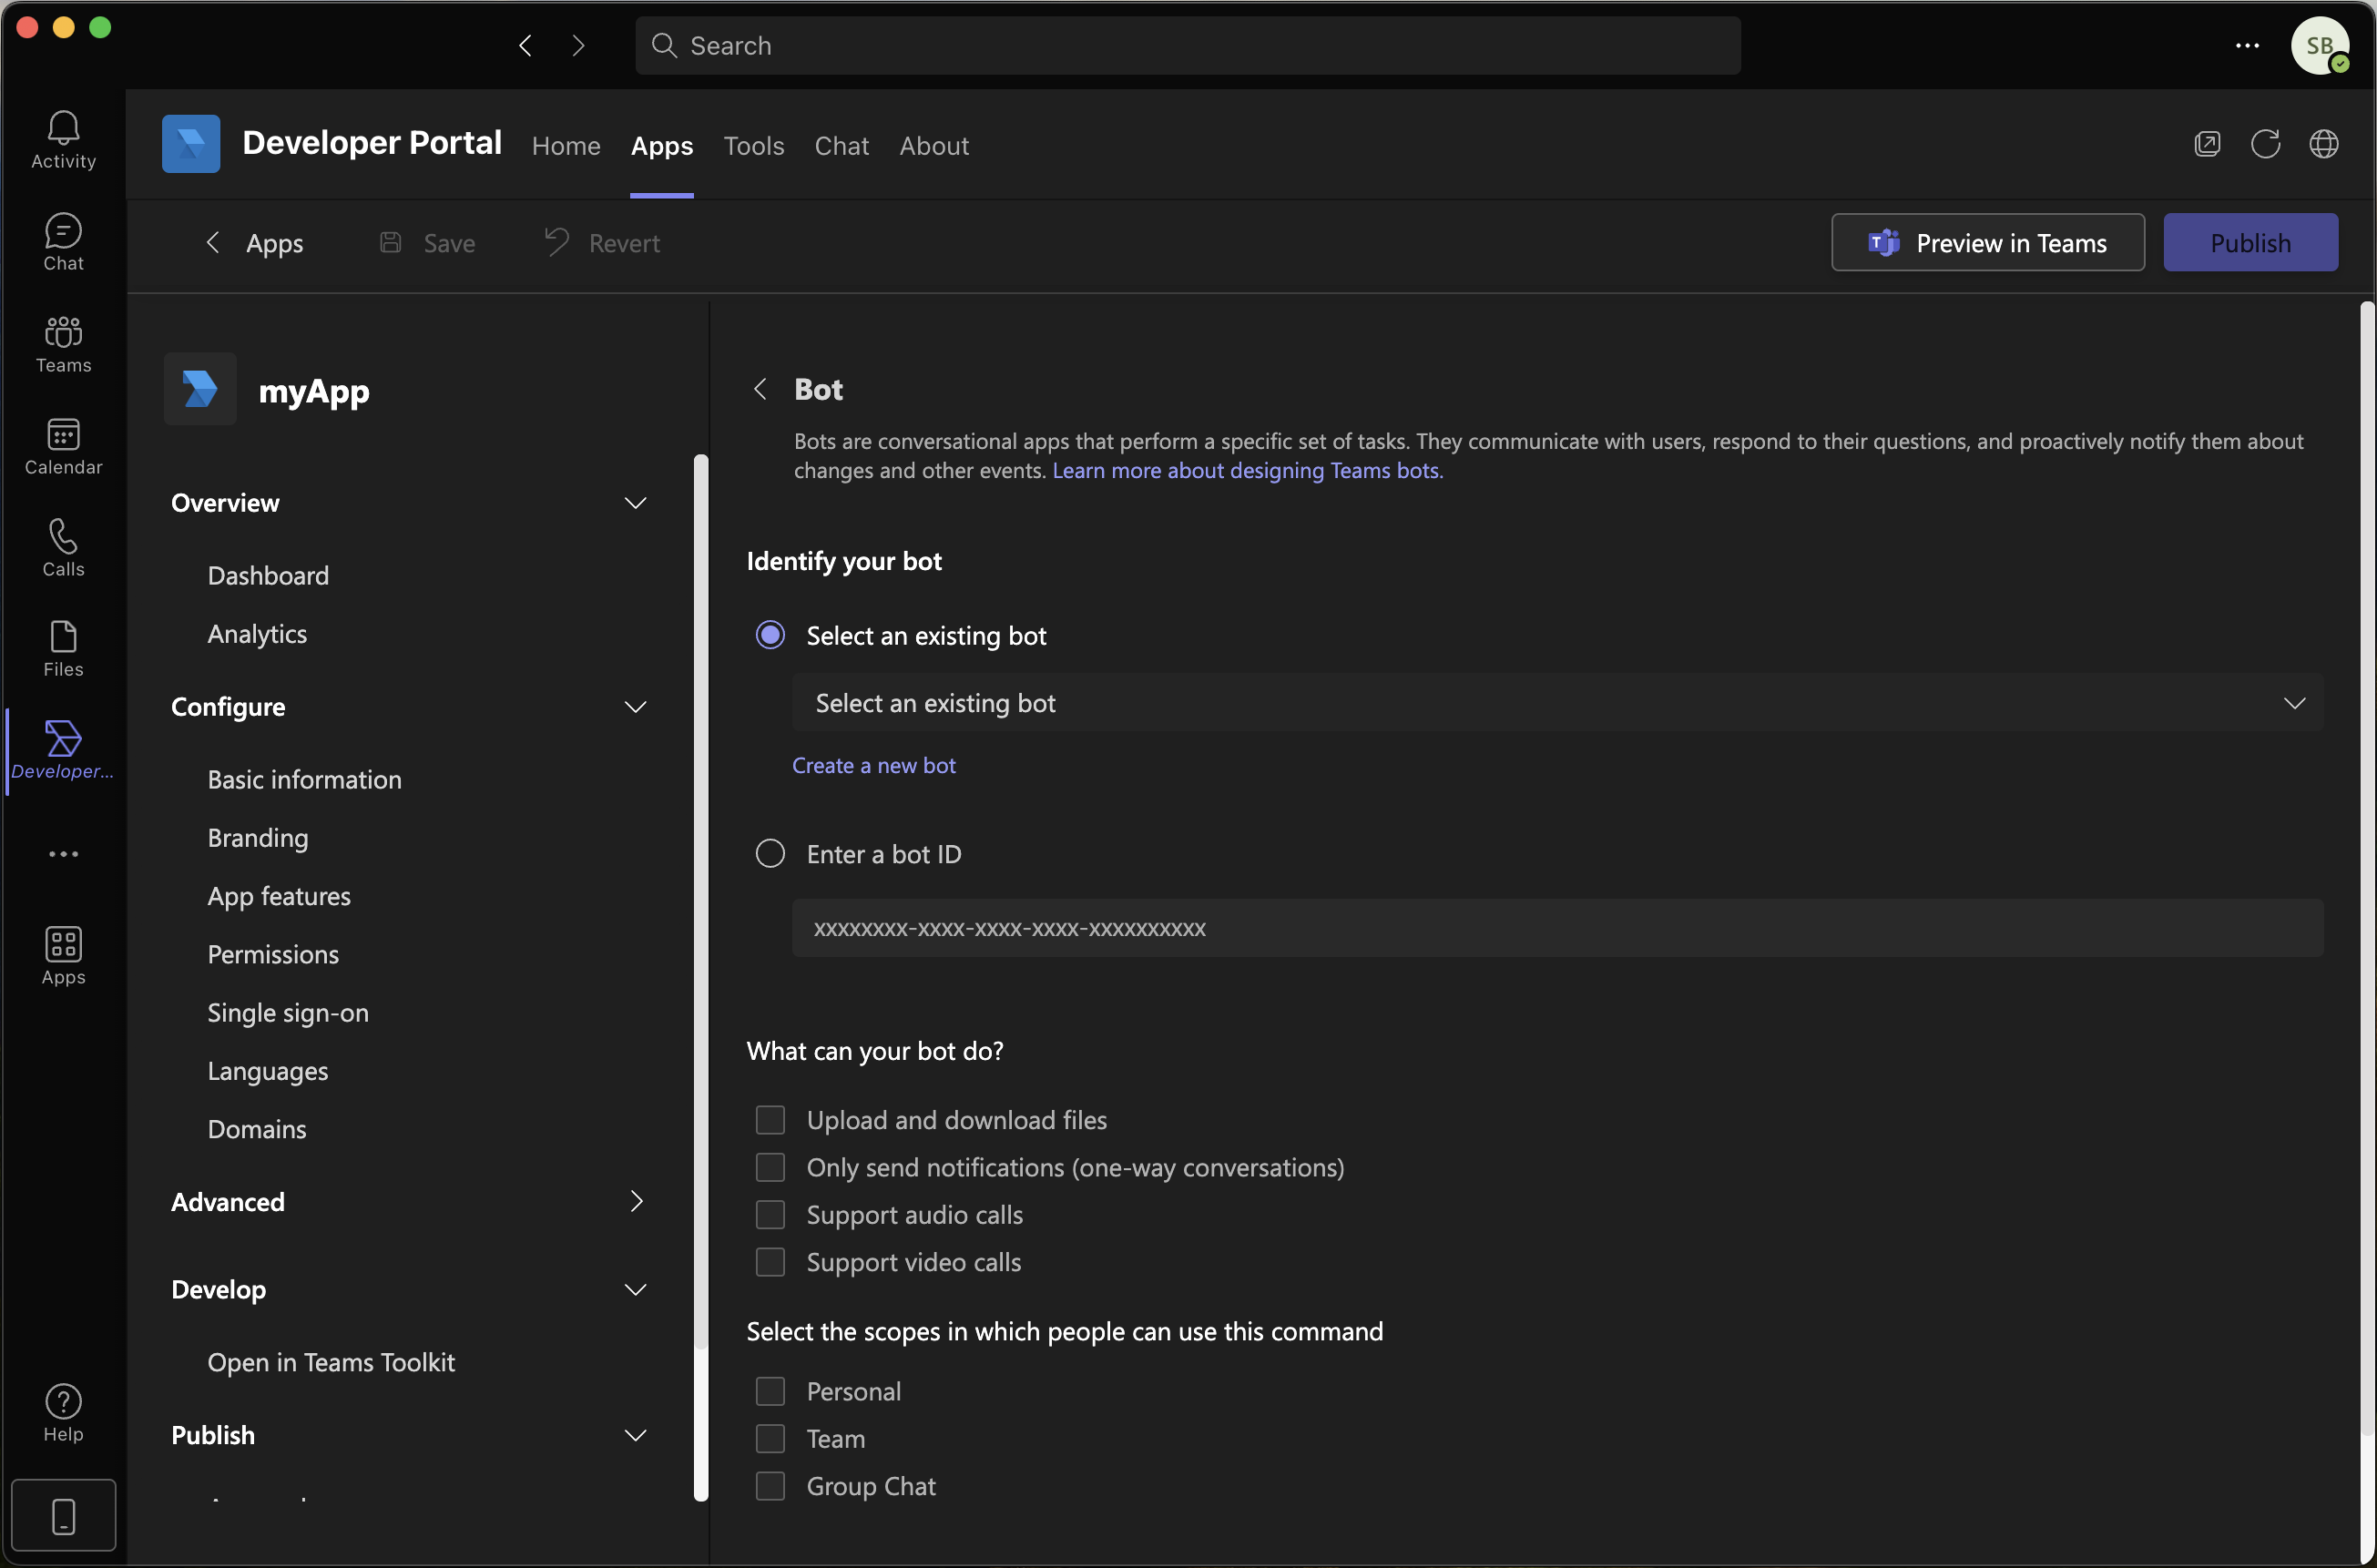This screenshot has width=2377, height=1568.
Task: Click Preview in Teams button
Action: [x=1987, y=242]
